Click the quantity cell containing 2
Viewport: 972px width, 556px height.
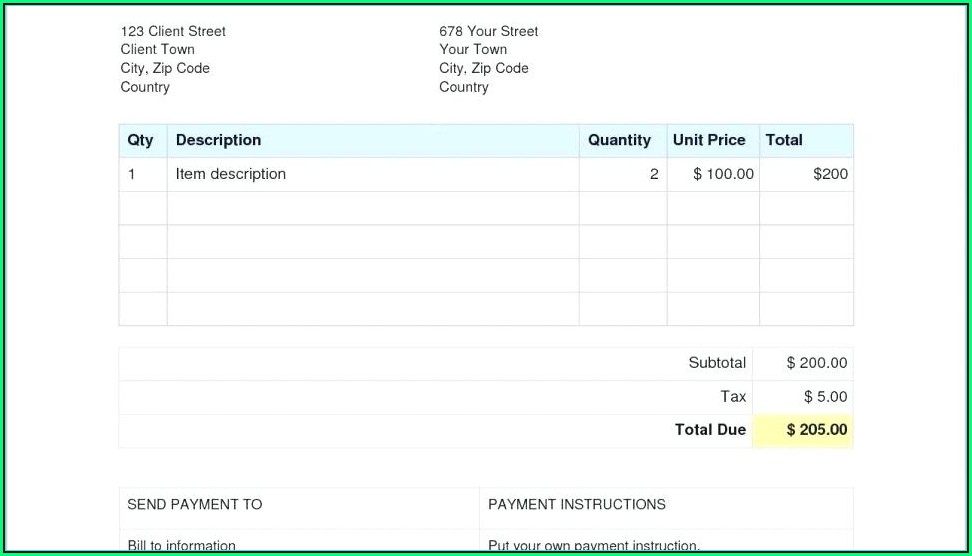pos(654,174)
